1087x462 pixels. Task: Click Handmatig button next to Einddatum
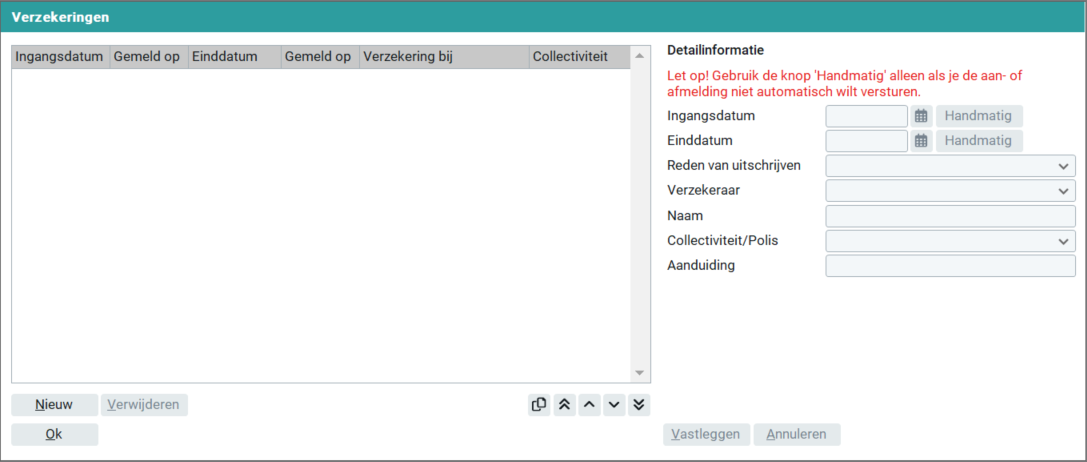click(x=978, y=141)
